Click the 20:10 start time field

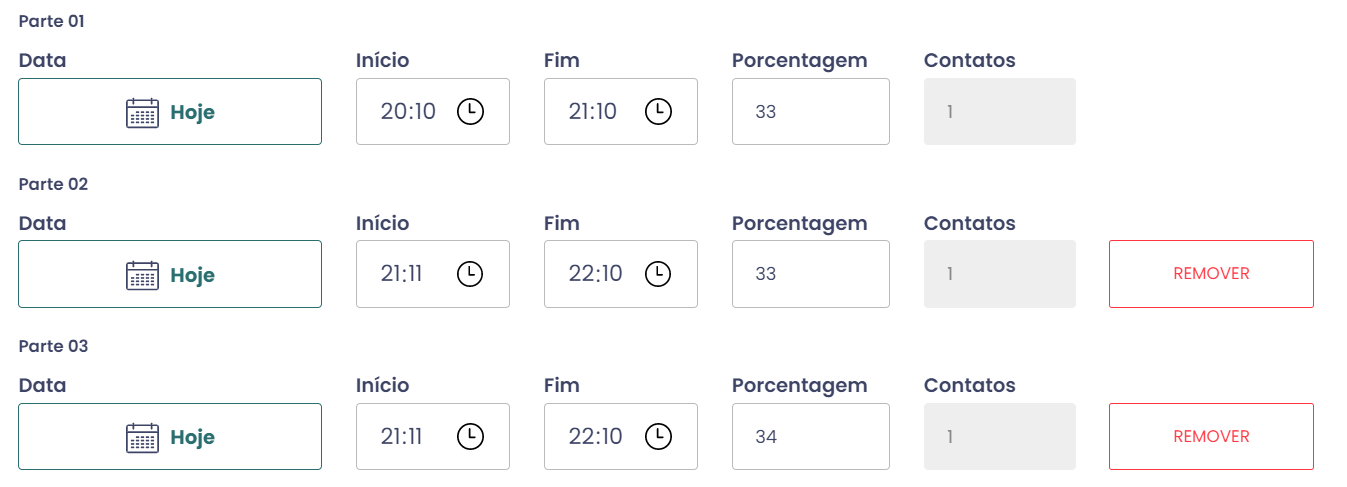coord(409,112)
